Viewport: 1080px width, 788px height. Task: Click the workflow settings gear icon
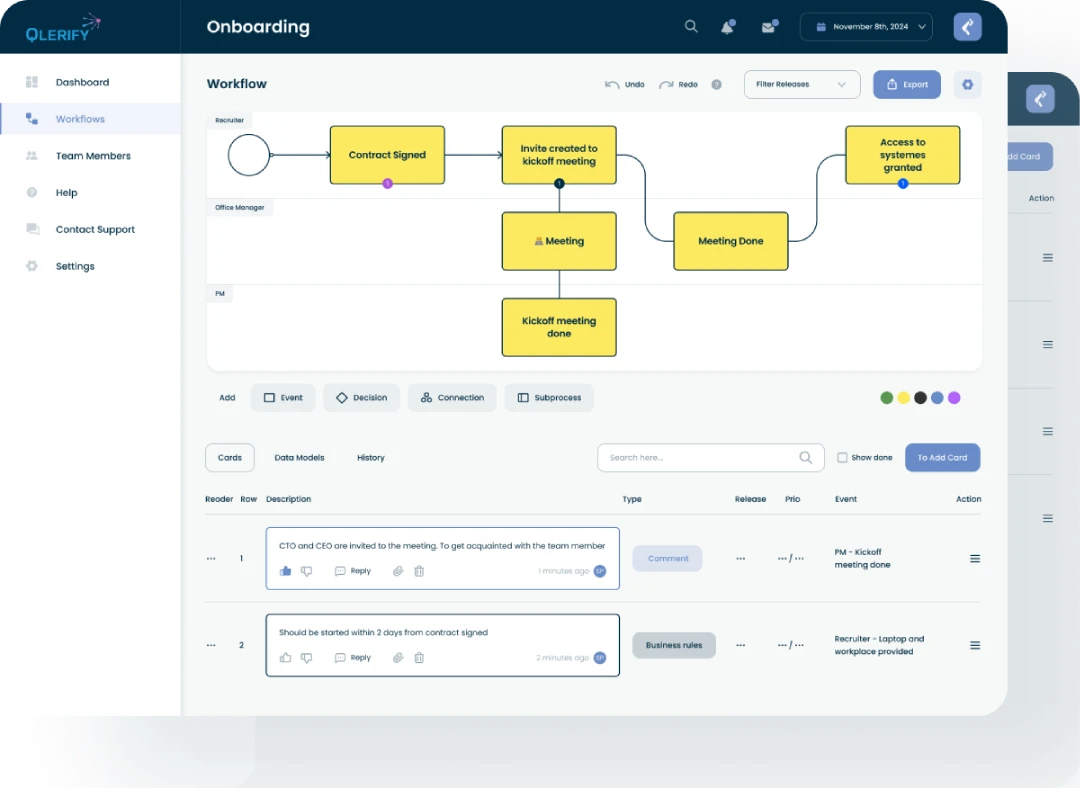967,85
